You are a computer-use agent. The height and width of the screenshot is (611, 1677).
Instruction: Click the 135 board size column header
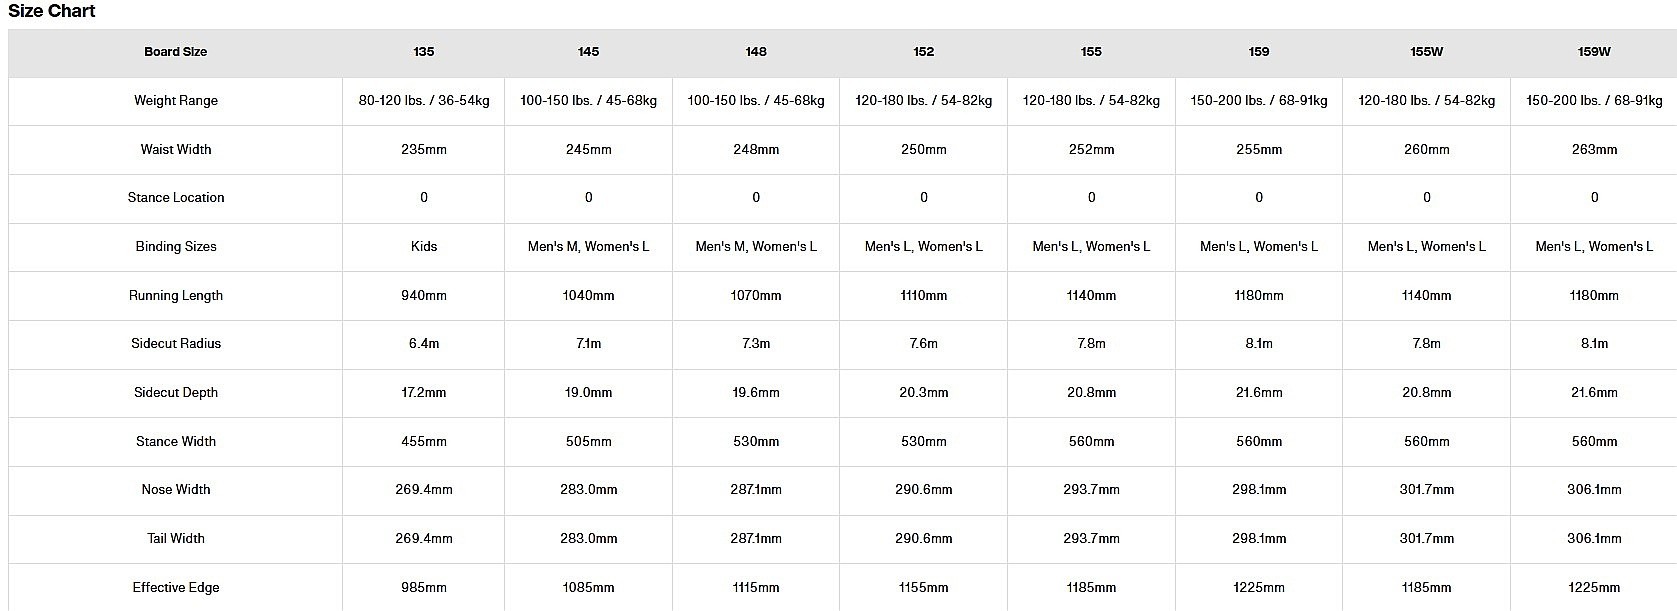[x=424, y=52]
